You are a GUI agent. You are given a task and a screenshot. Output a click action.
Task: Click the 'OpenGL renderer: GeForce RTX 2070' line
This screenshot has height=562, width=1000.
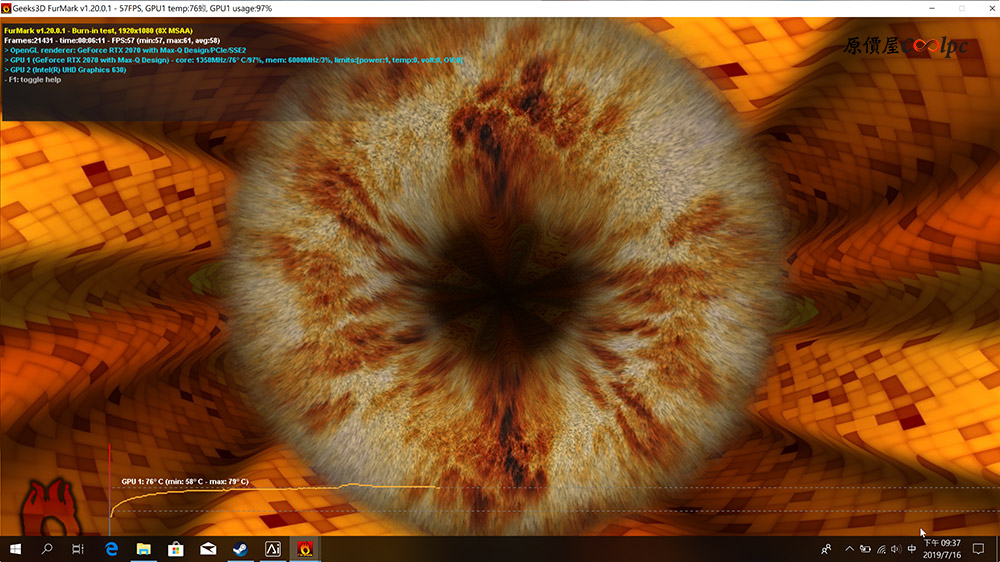tap(125, 50)
